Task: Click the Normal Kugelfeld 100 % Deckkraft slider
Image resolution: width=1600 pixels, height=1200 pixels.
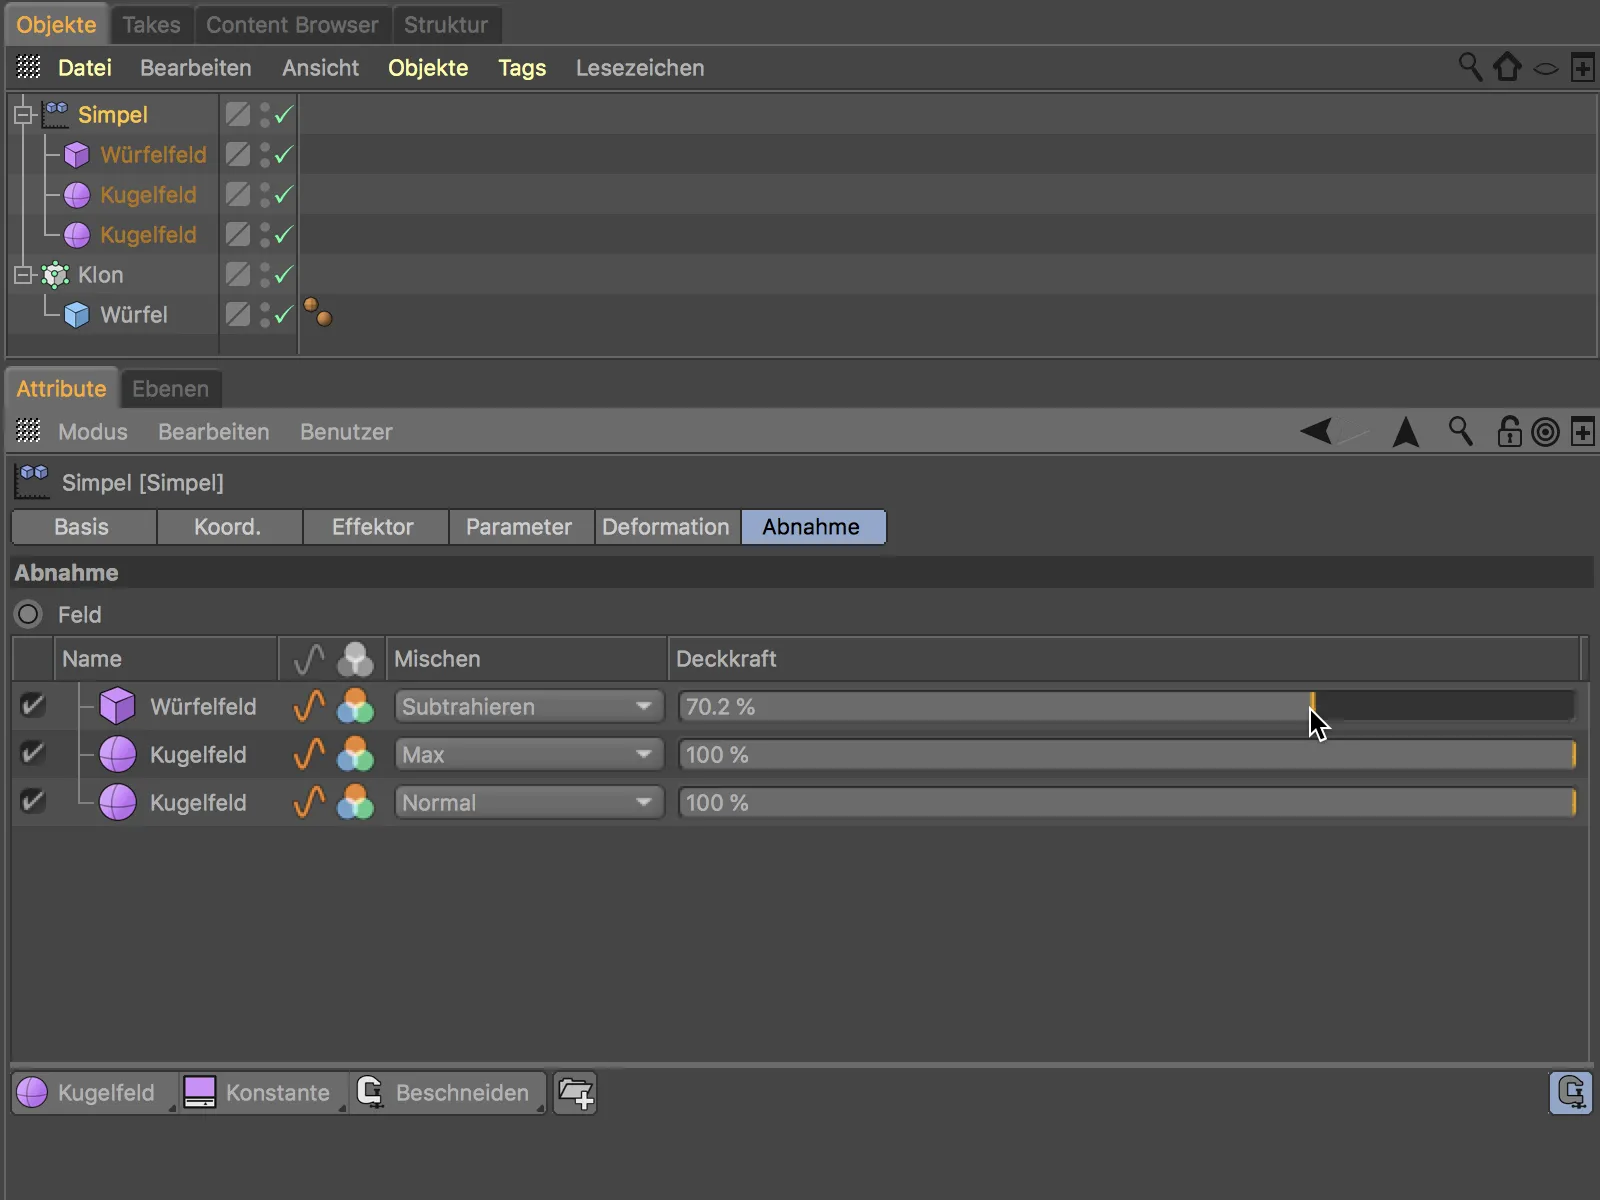Action: 1127,802
